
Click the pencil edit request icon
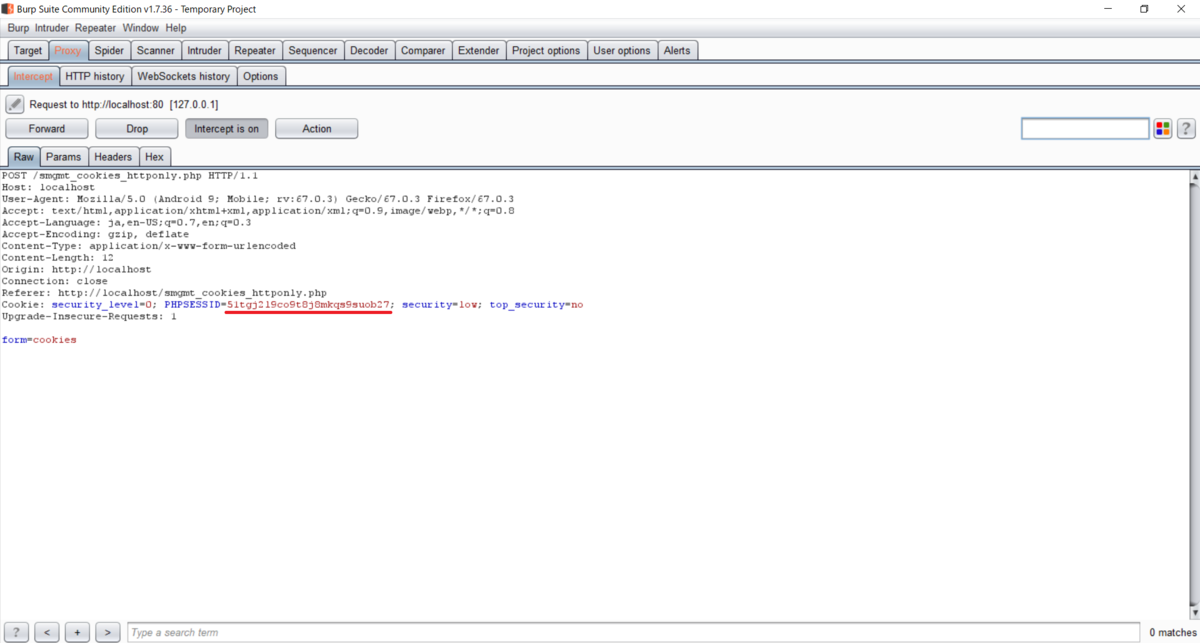(15, 104)
